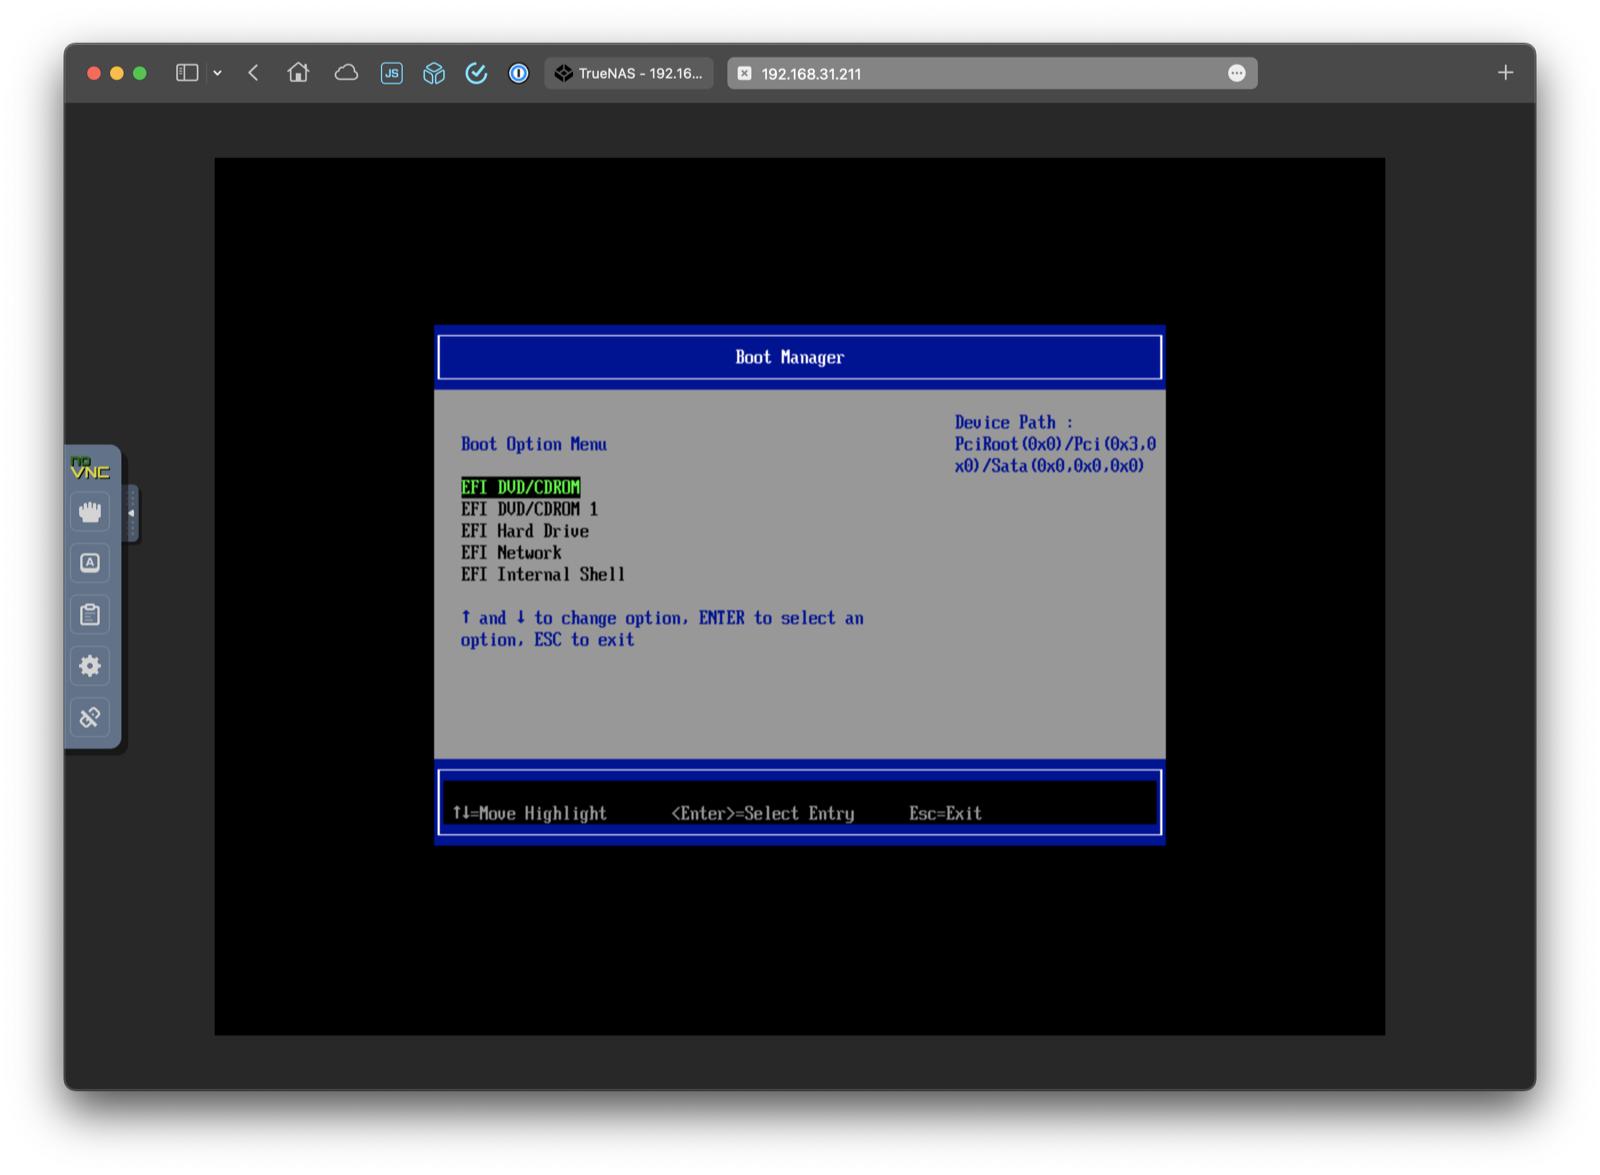Disconnect the VNC session
The image size is (1600, 1175).
pyautogui.click(x=90, y=718)
